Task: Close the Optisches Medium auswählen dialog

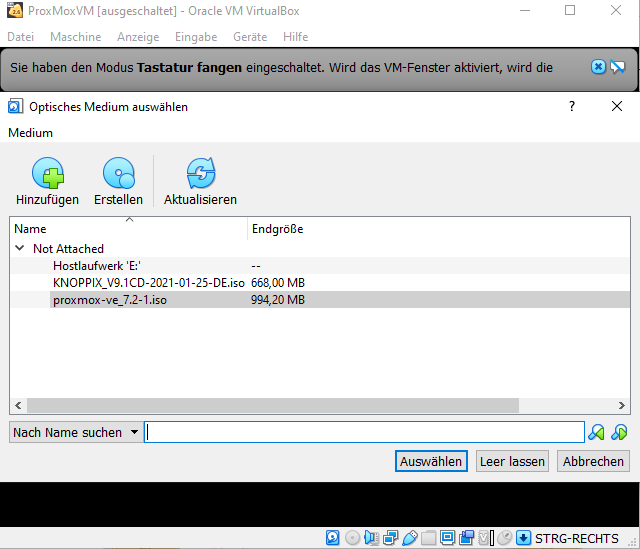Action: 617,106
